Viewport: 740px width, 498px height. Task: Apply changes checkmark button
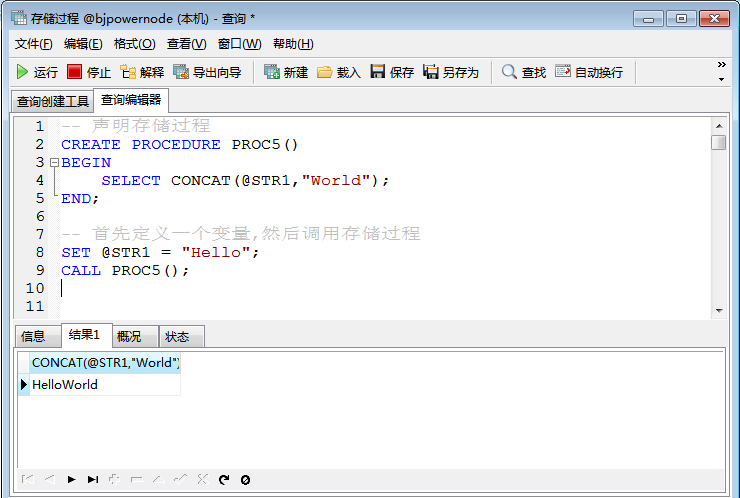[x=180, y=480]
